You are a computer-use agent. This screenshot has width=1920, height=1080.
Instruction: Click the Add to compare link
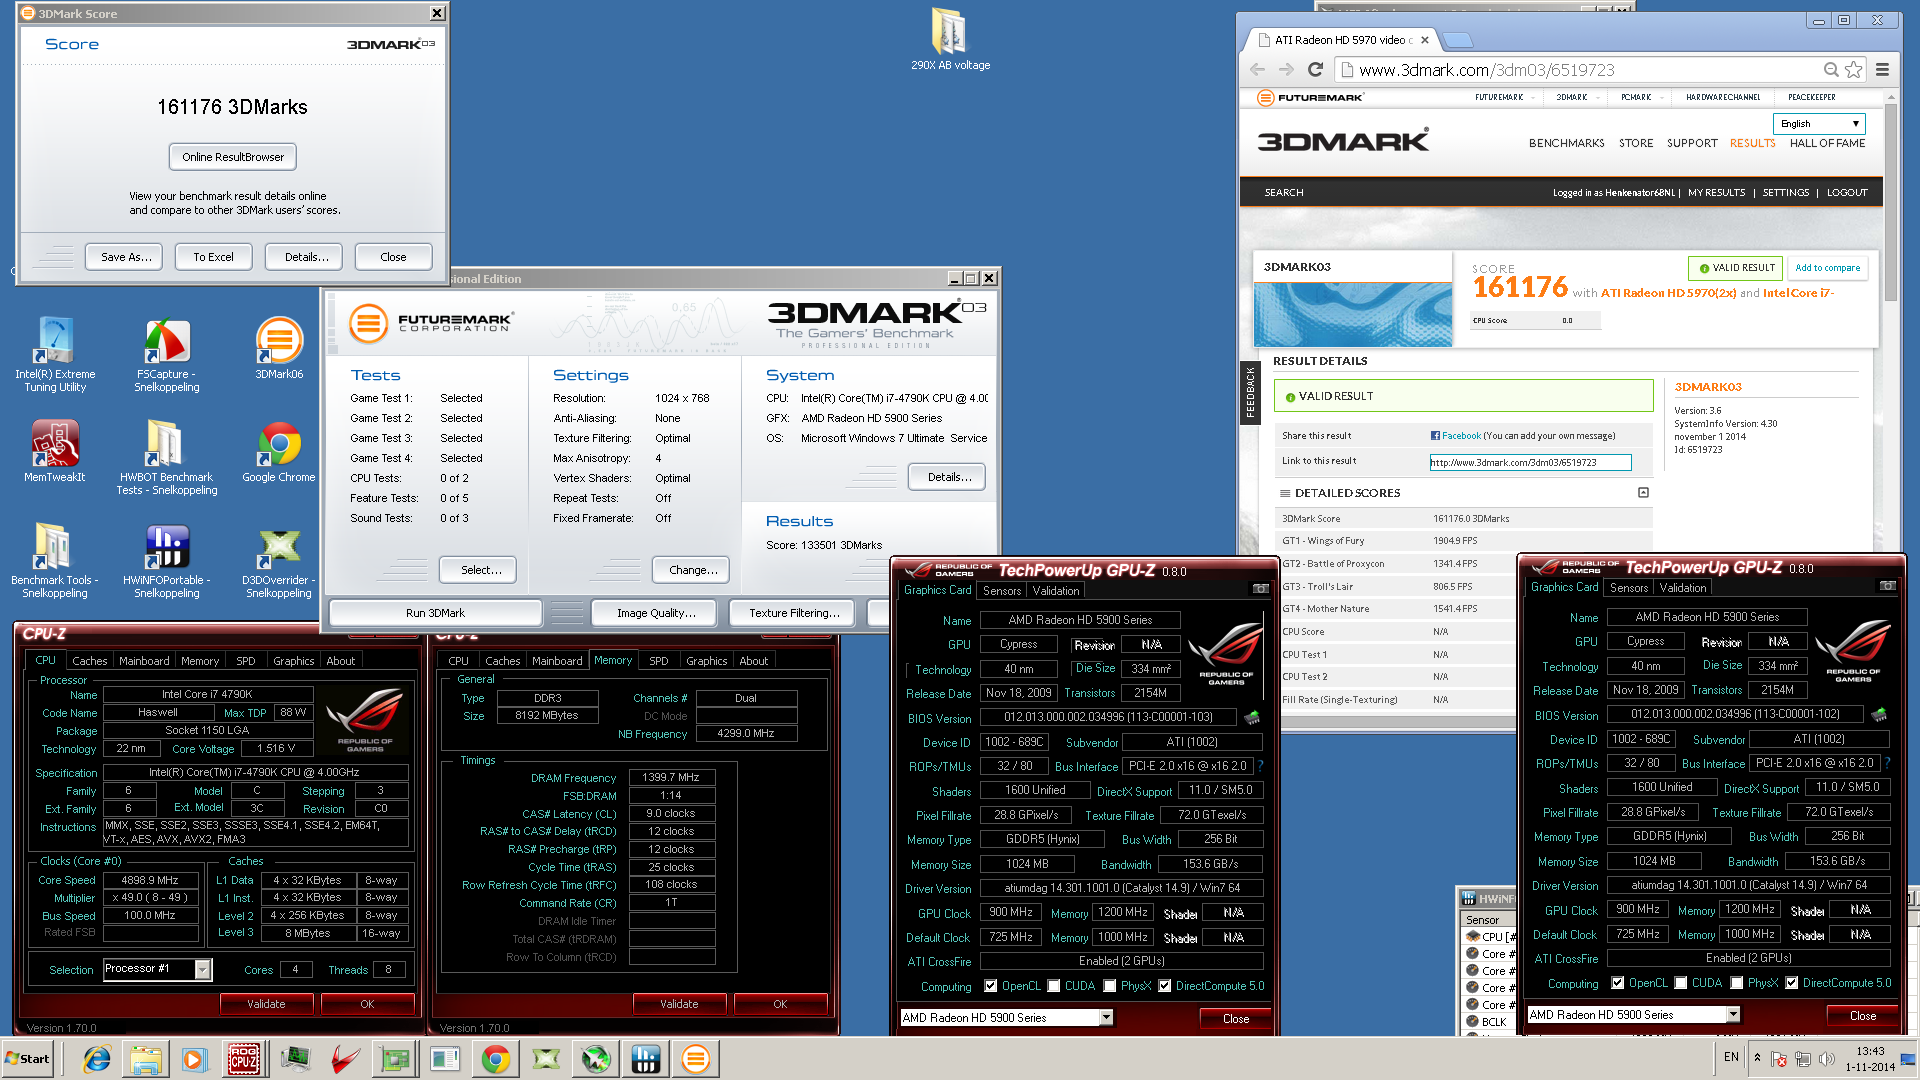[1827, 268]
